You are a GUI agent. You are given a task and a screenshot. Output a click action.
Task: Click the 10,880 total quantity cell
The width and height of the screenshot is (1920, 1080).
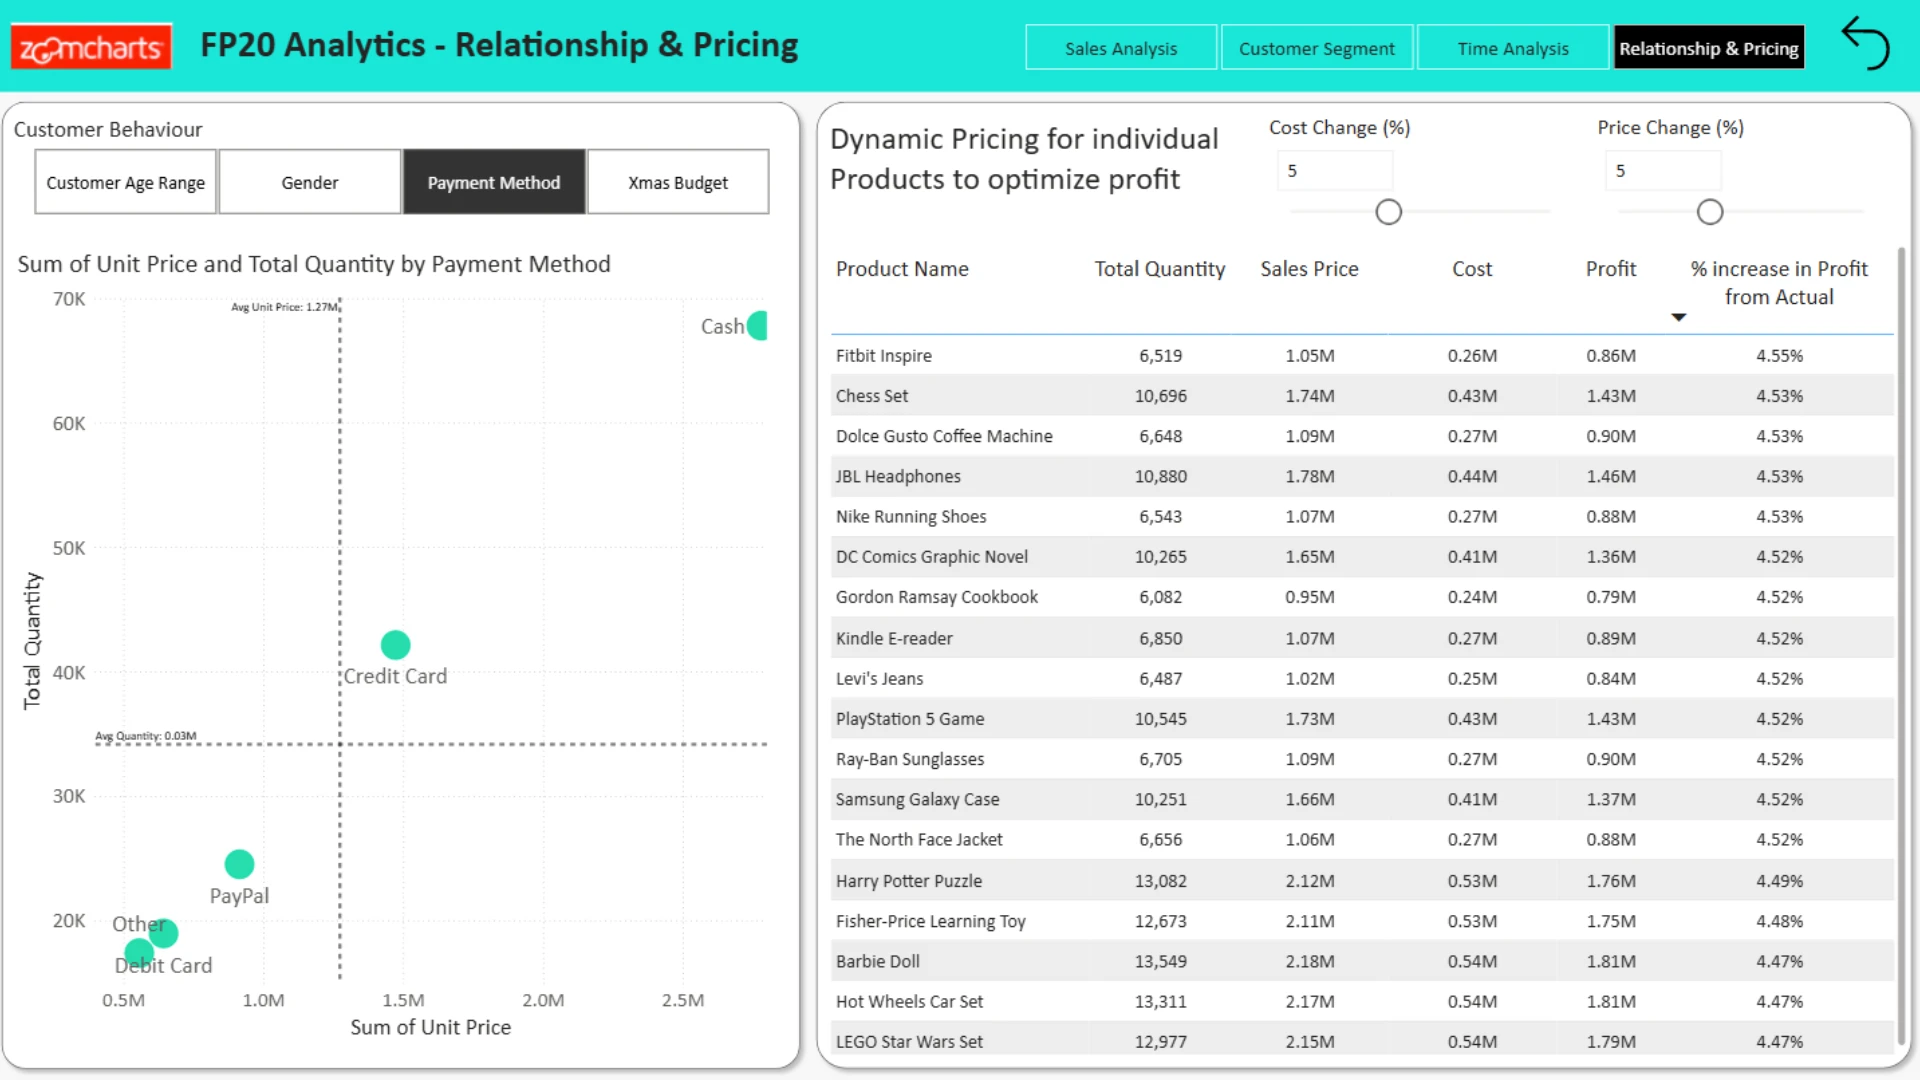(1160, 477)
